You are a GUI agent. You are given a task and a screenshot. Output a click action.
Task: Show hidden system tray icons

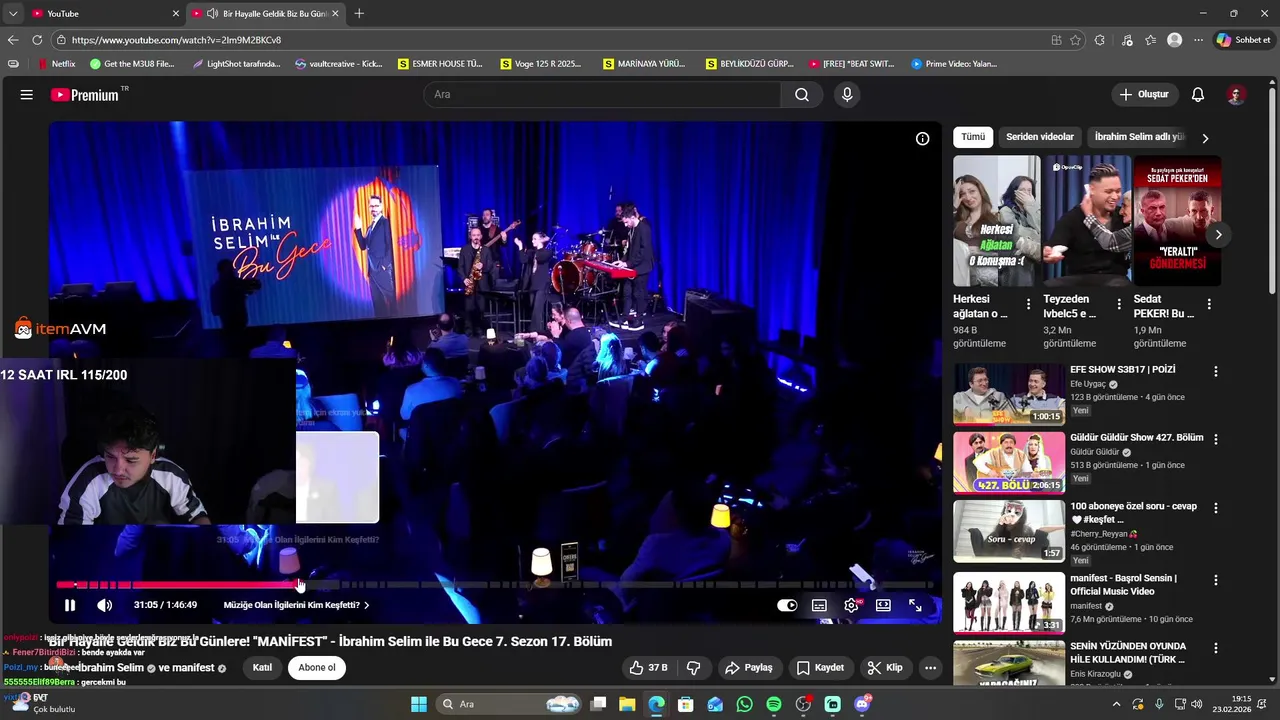click(1117, 704)
